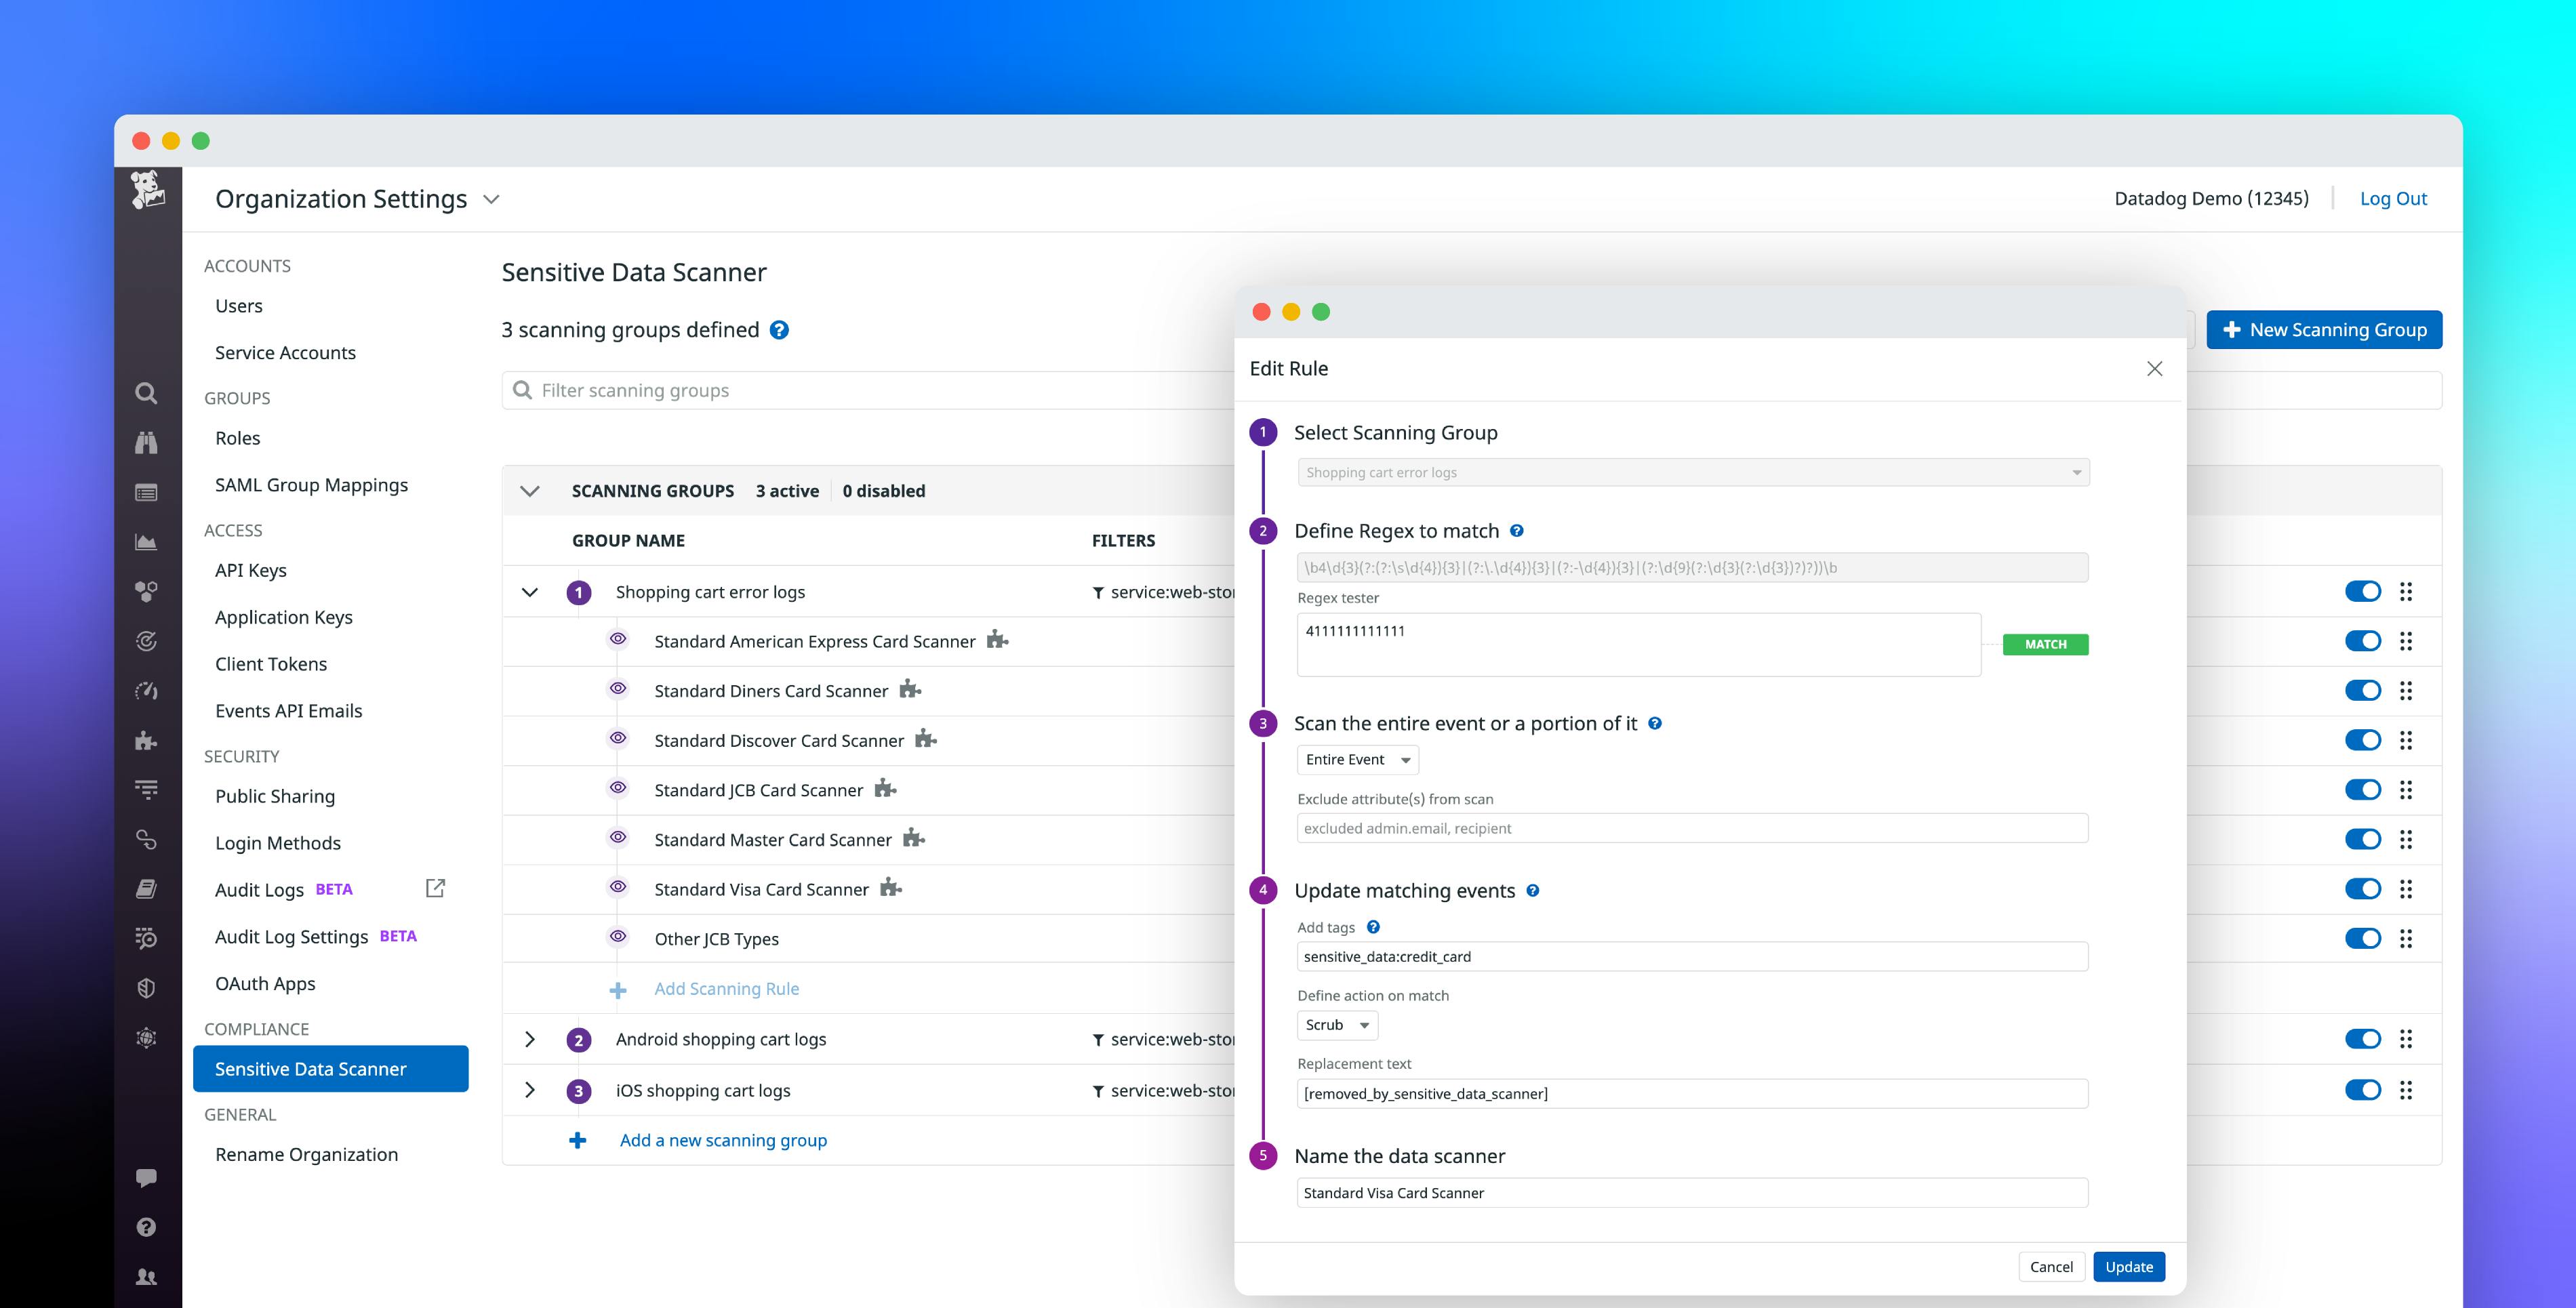2576x1308 pixels.
Task: Open Infrastructure using the hexagons sidebar icon
Action: pos(146,591)
